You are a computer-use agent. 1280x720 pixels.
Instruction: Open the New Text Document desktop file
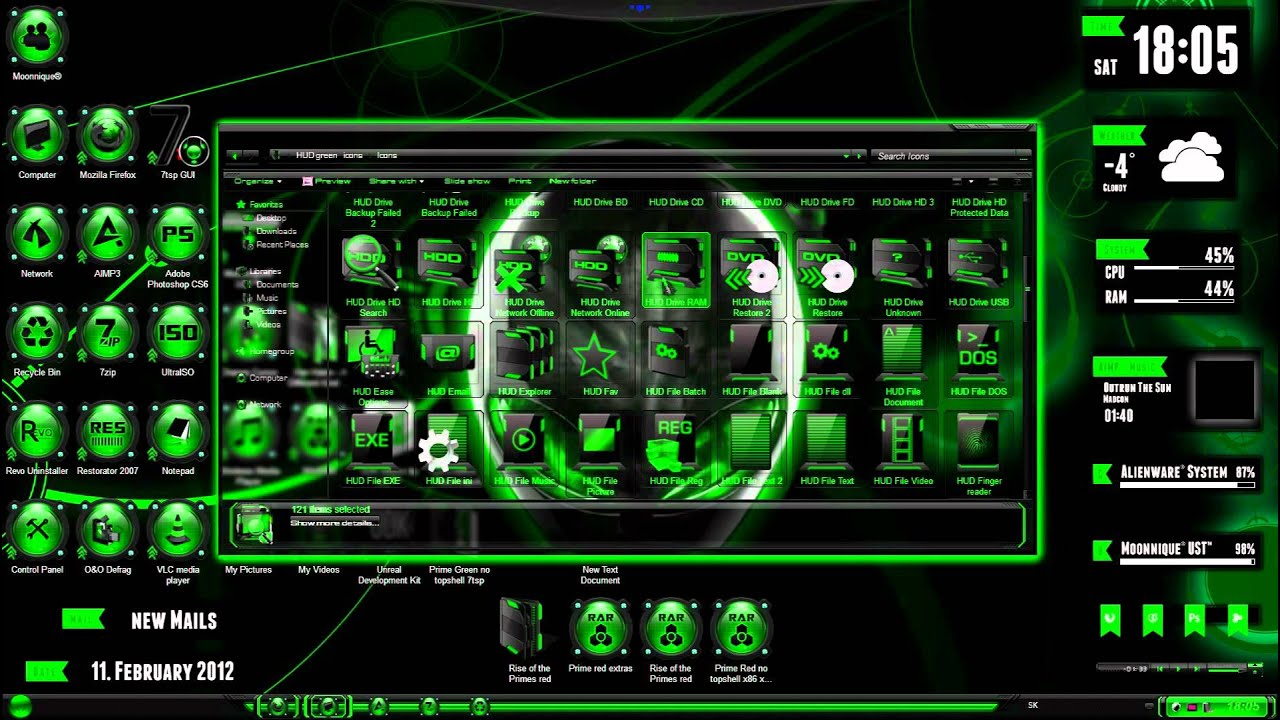click(x=600, y=575)
